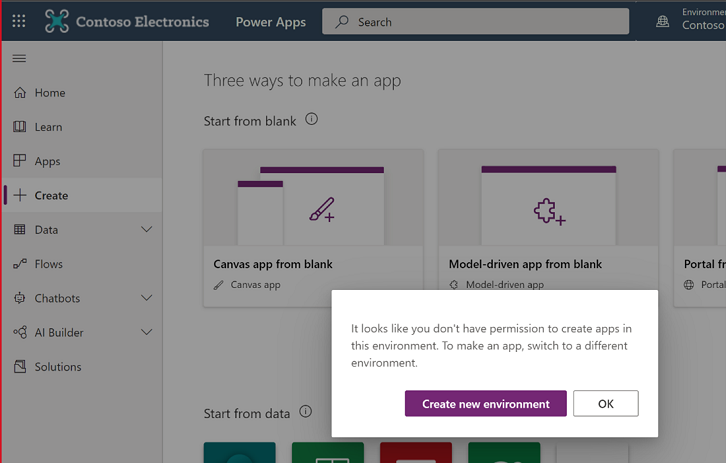Open the Portal from blank card

pyautogui.click(x=700, y=228)
